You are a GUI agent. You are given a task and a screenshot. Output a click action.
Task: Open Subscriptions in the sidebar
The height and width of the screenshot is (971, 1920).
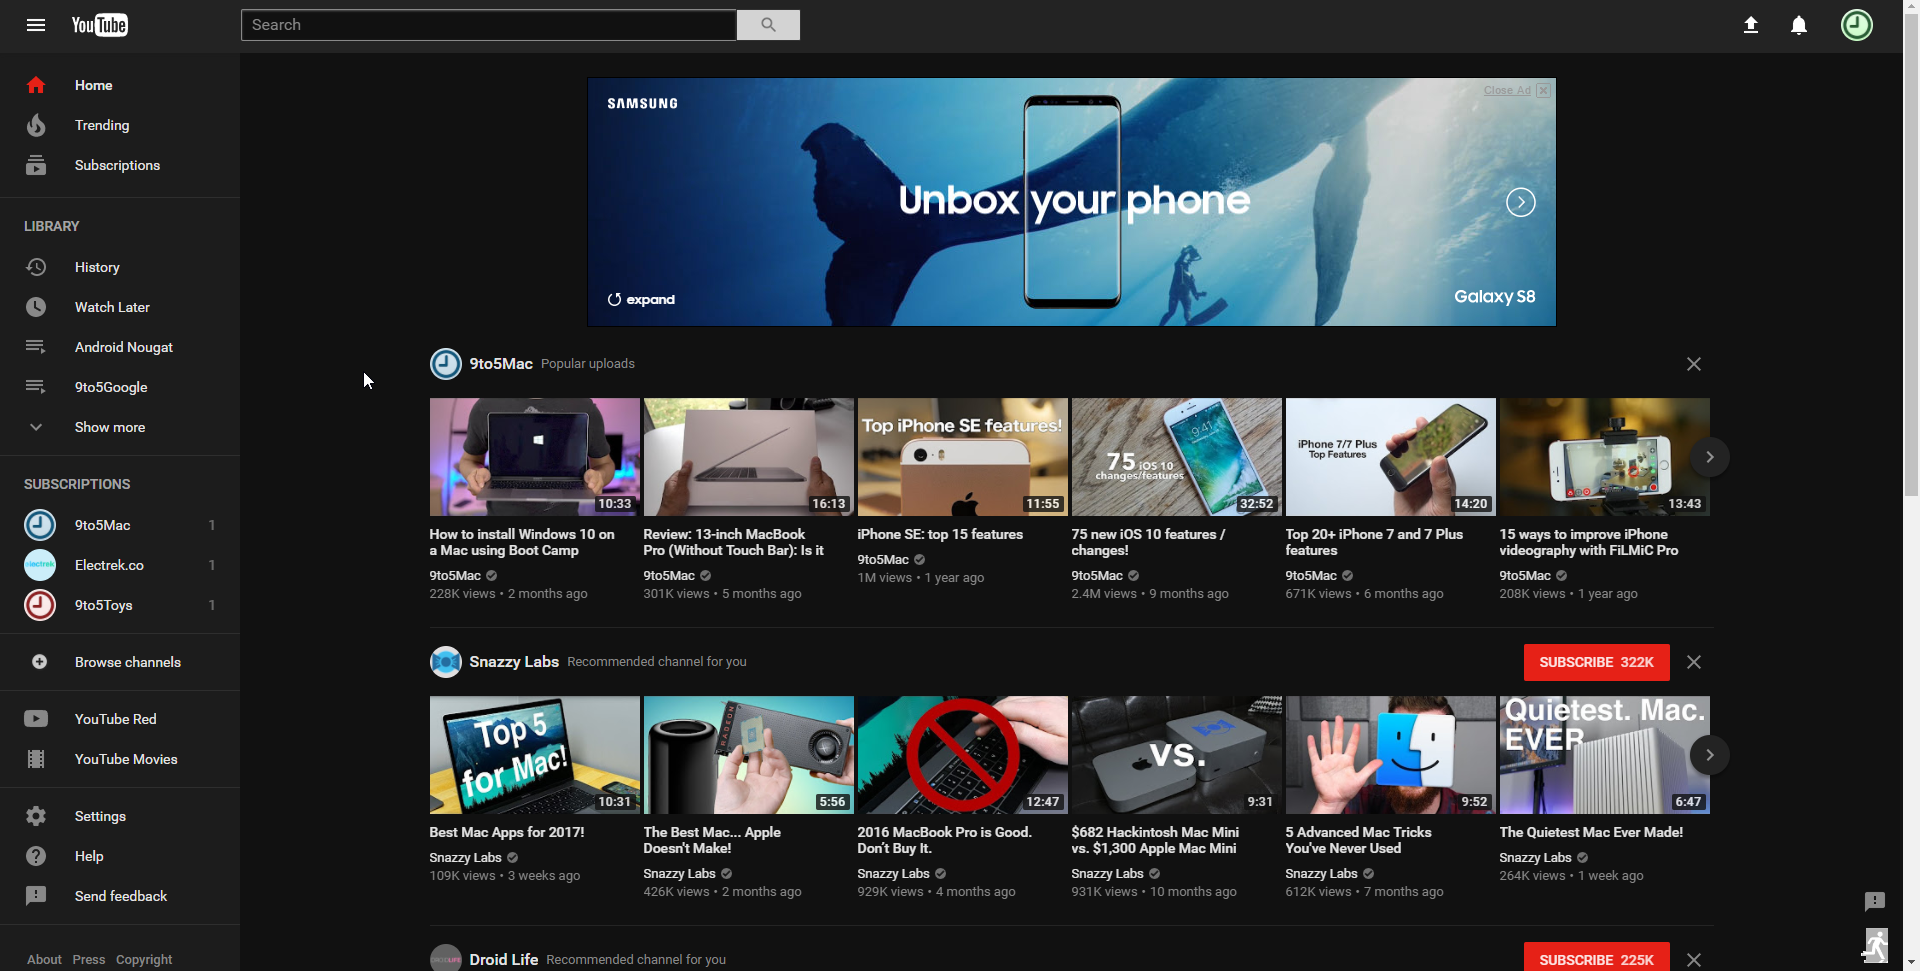[x=117, y=165]
